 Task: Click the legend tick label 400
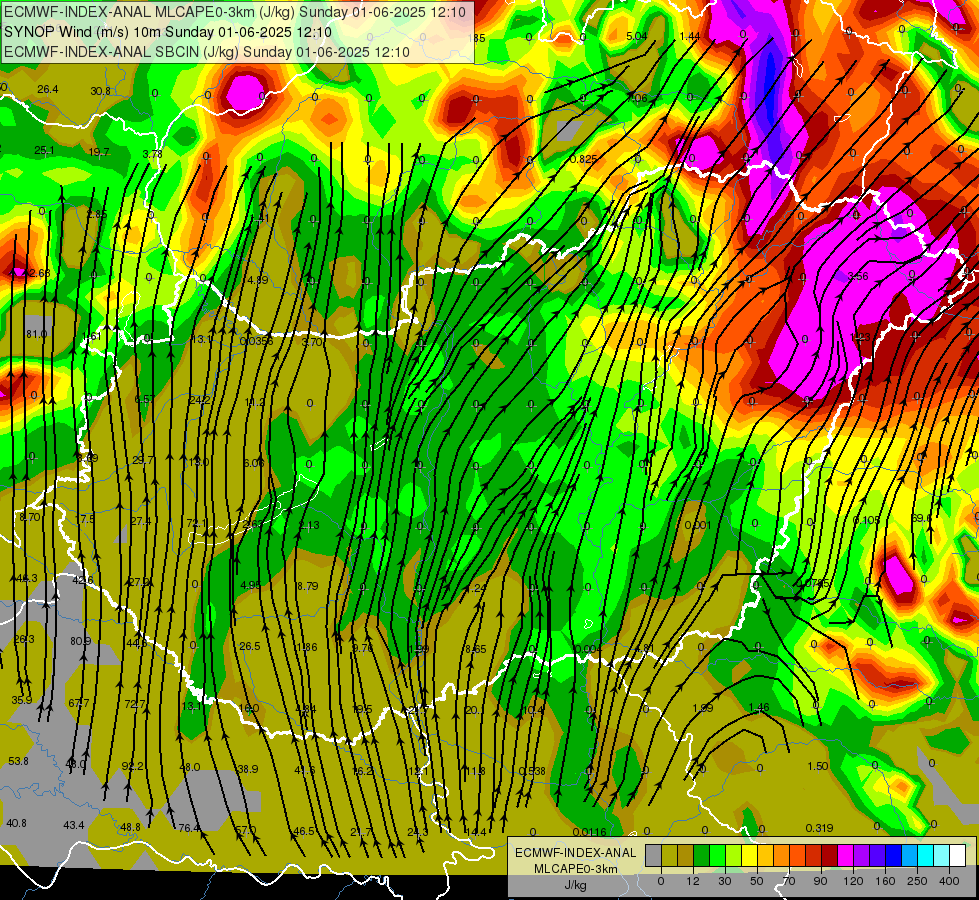(949, 881)
